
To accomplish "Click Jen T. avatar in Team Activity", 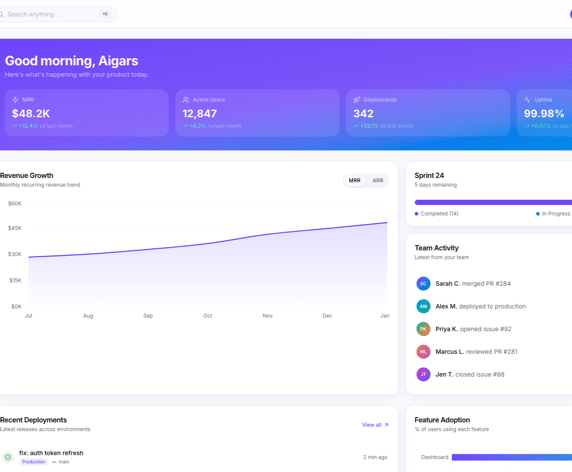I will (x=423, y=374).
